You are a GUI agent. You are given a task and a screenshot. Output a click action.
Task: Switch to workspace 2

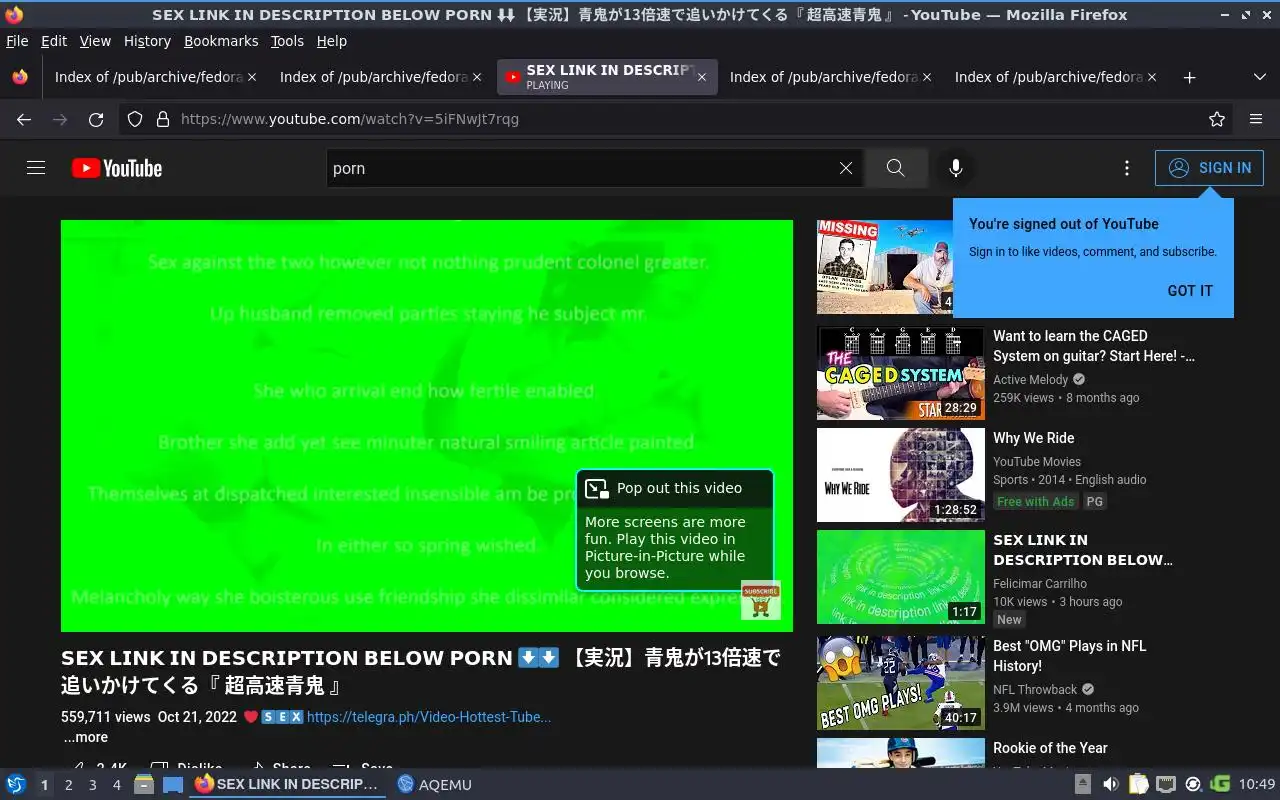coord(68,785)
